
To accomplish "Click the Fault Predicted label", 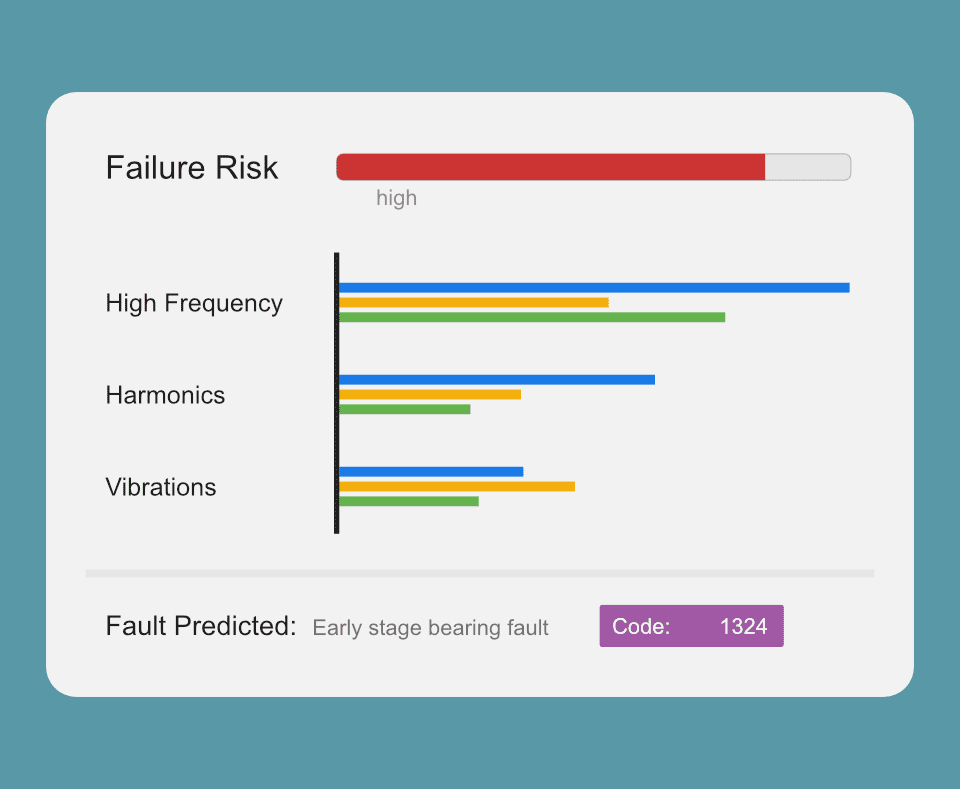I will click(201, 626).
